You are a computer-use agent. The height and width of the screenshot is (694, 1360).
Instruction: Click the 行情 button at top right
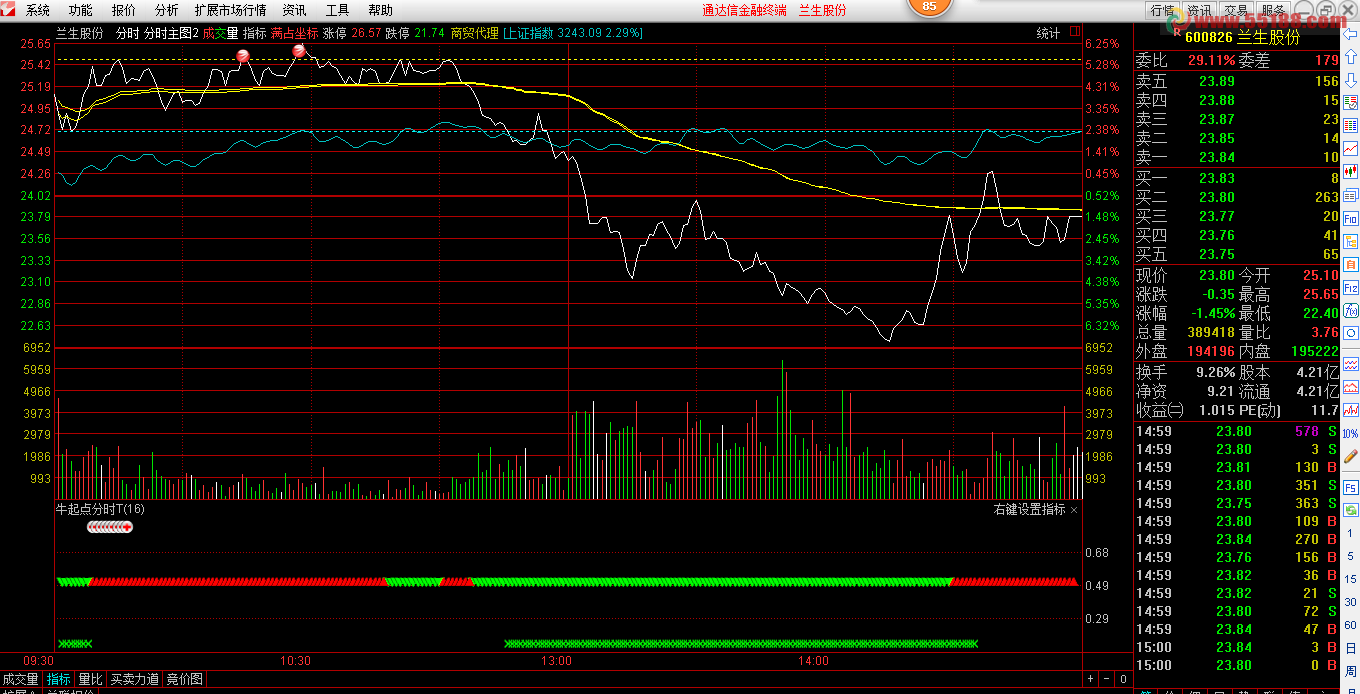(1162, 10)
